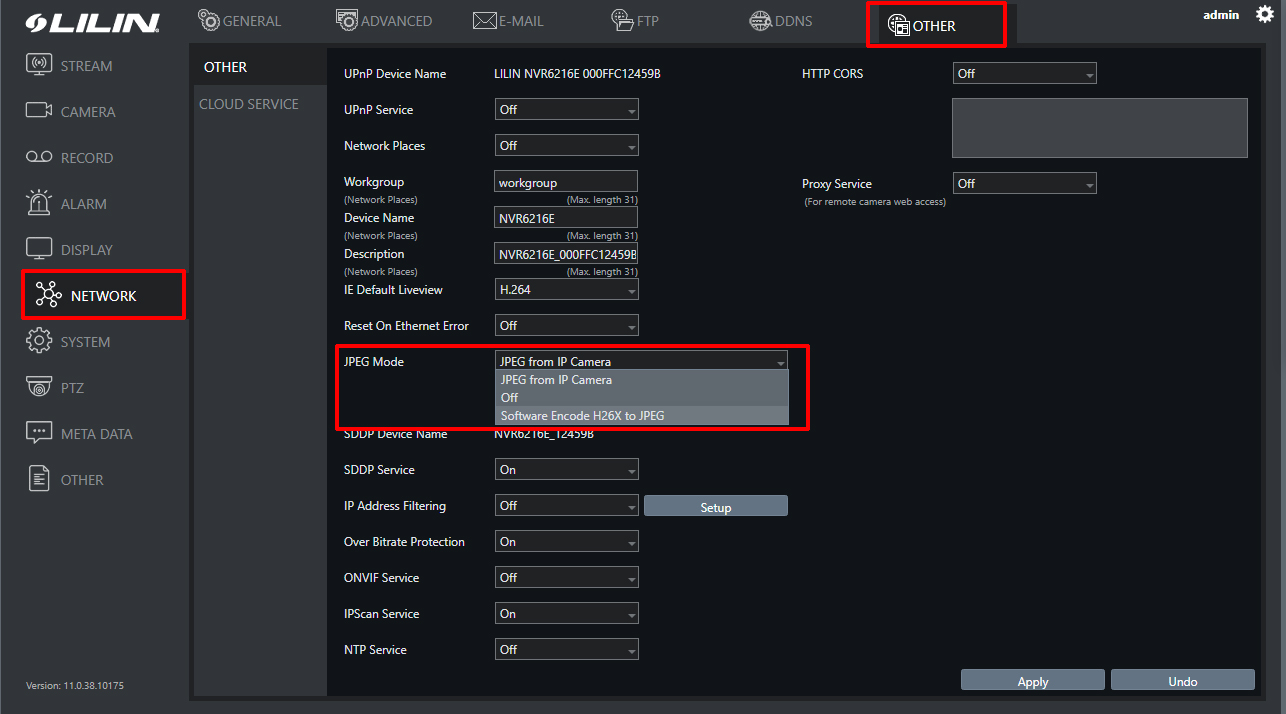
Task: Open the Alarm siren icon
Action: pyautogui.click(x=39, y=203)
